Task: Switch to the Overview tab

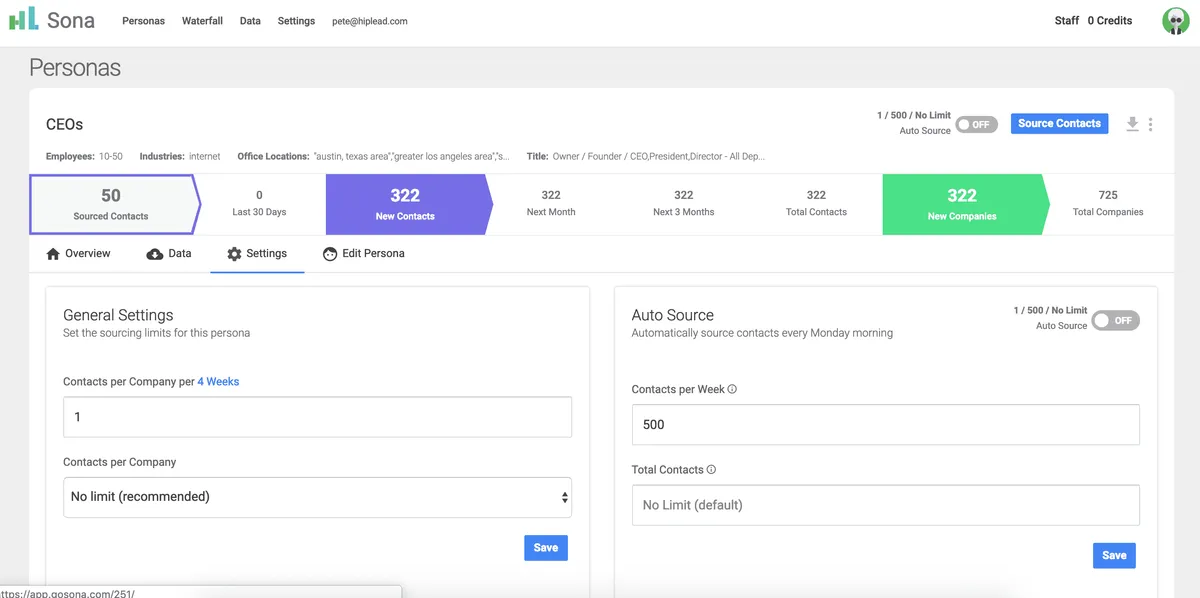Action: tap(78, 254)
